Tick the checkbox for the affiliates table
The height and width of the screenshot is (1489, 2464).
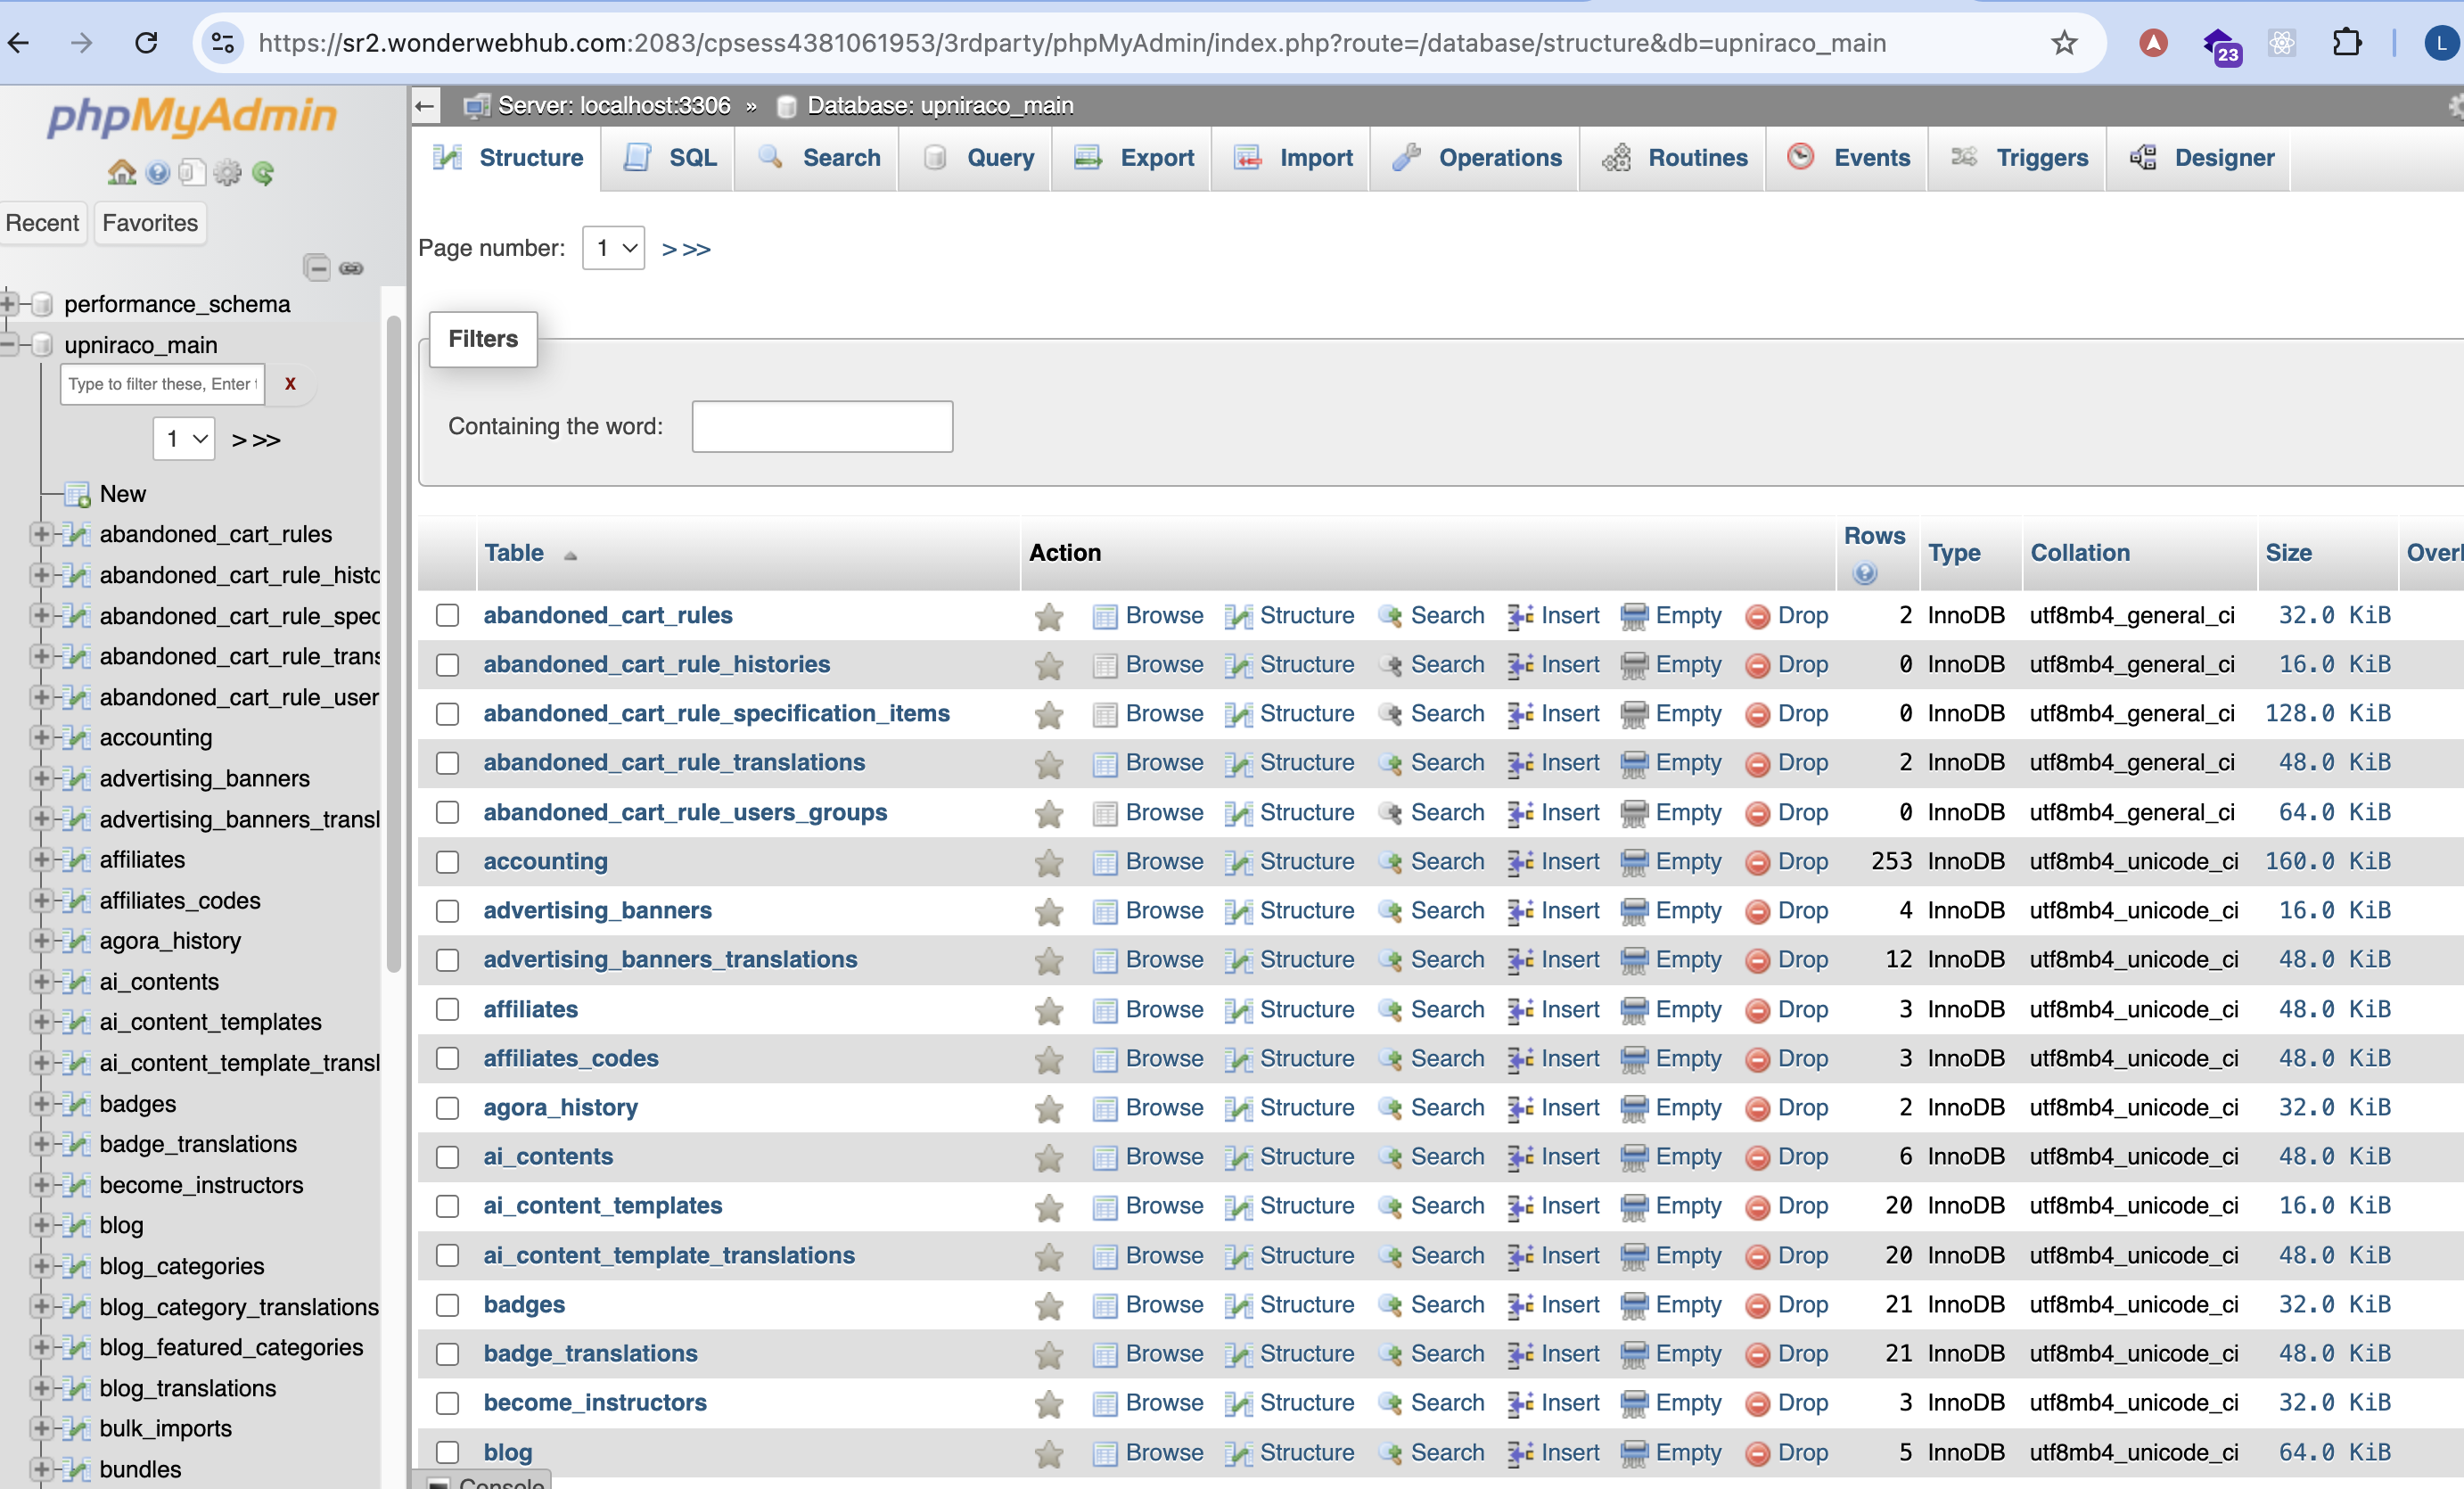447,1009
